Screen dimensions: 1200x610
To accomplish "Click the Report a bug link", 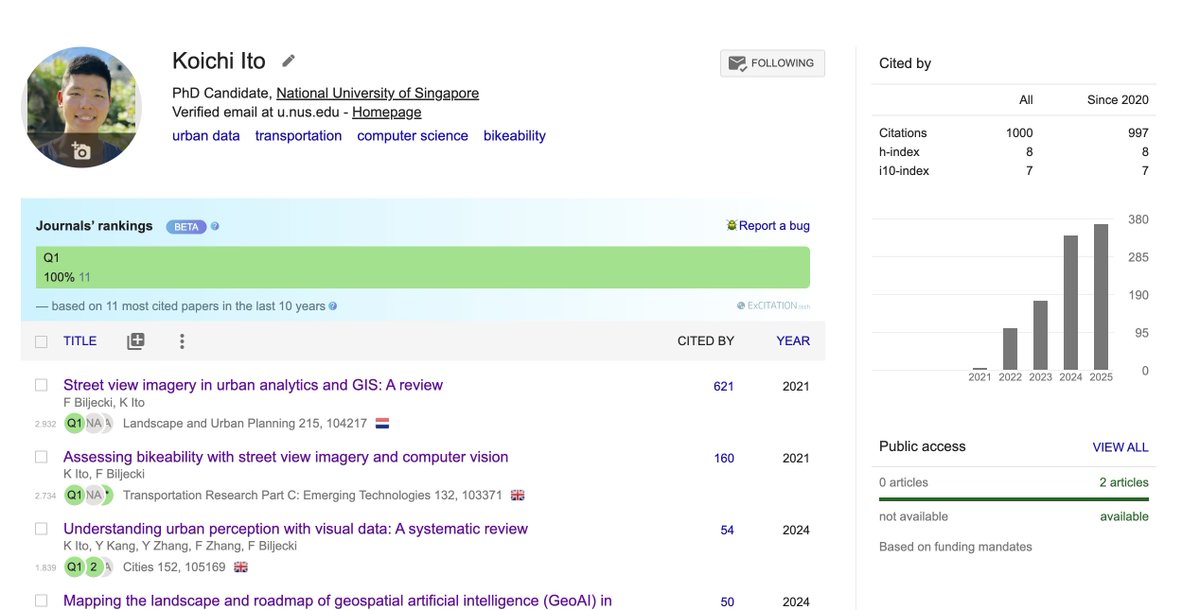I will [x=774, y=226].
